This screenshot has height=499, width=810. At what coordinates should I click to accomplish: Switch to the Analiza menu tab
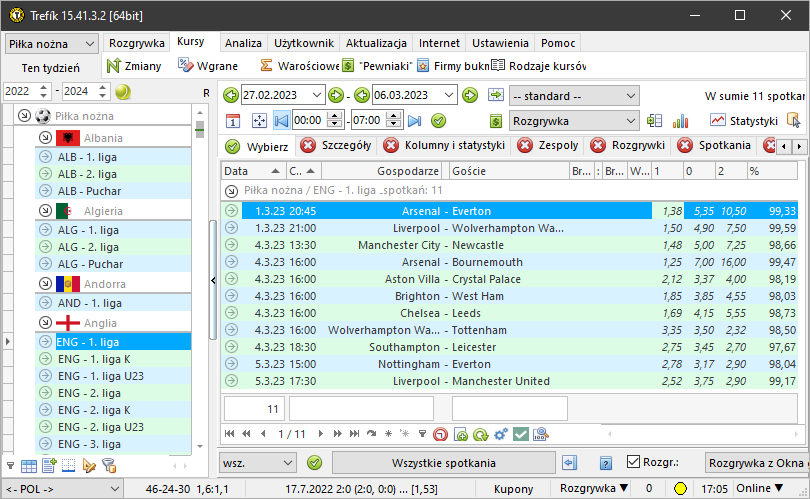tap(243, 44)
